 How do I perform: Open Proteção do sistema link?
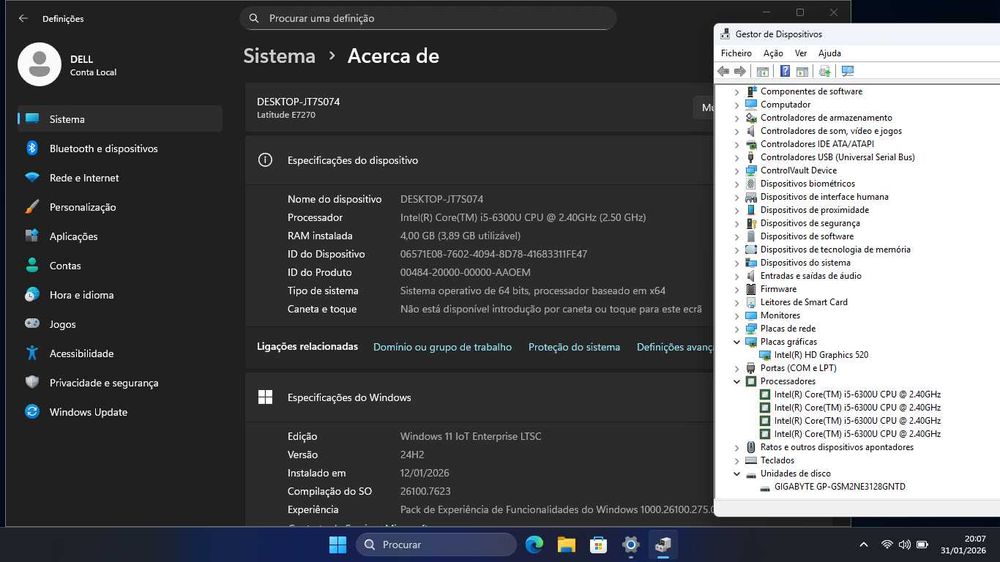coord(574,347)
